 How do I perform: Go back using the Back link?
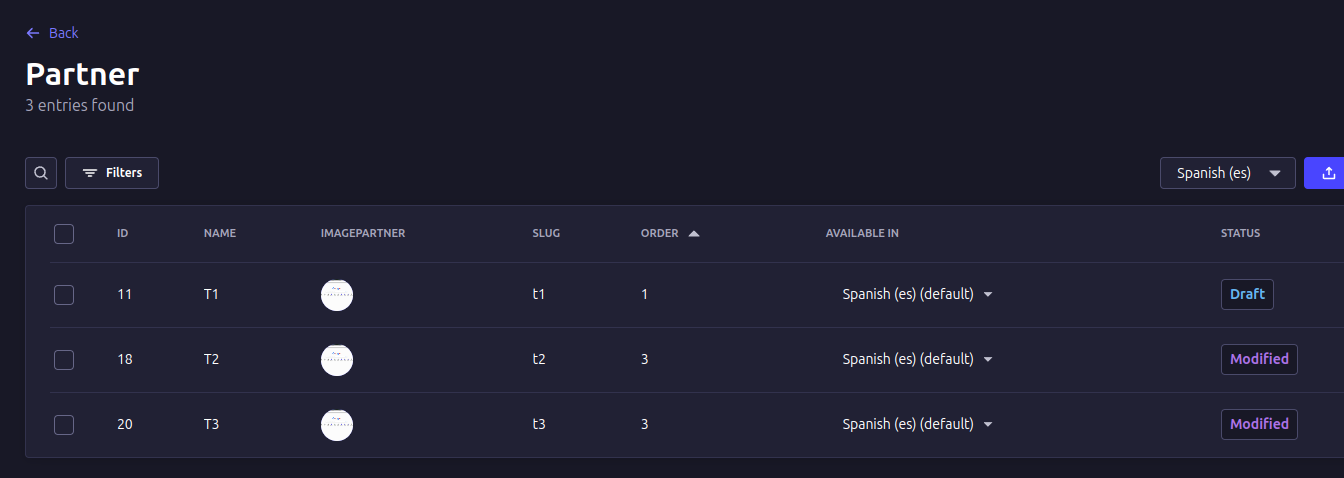coord(63,33)
